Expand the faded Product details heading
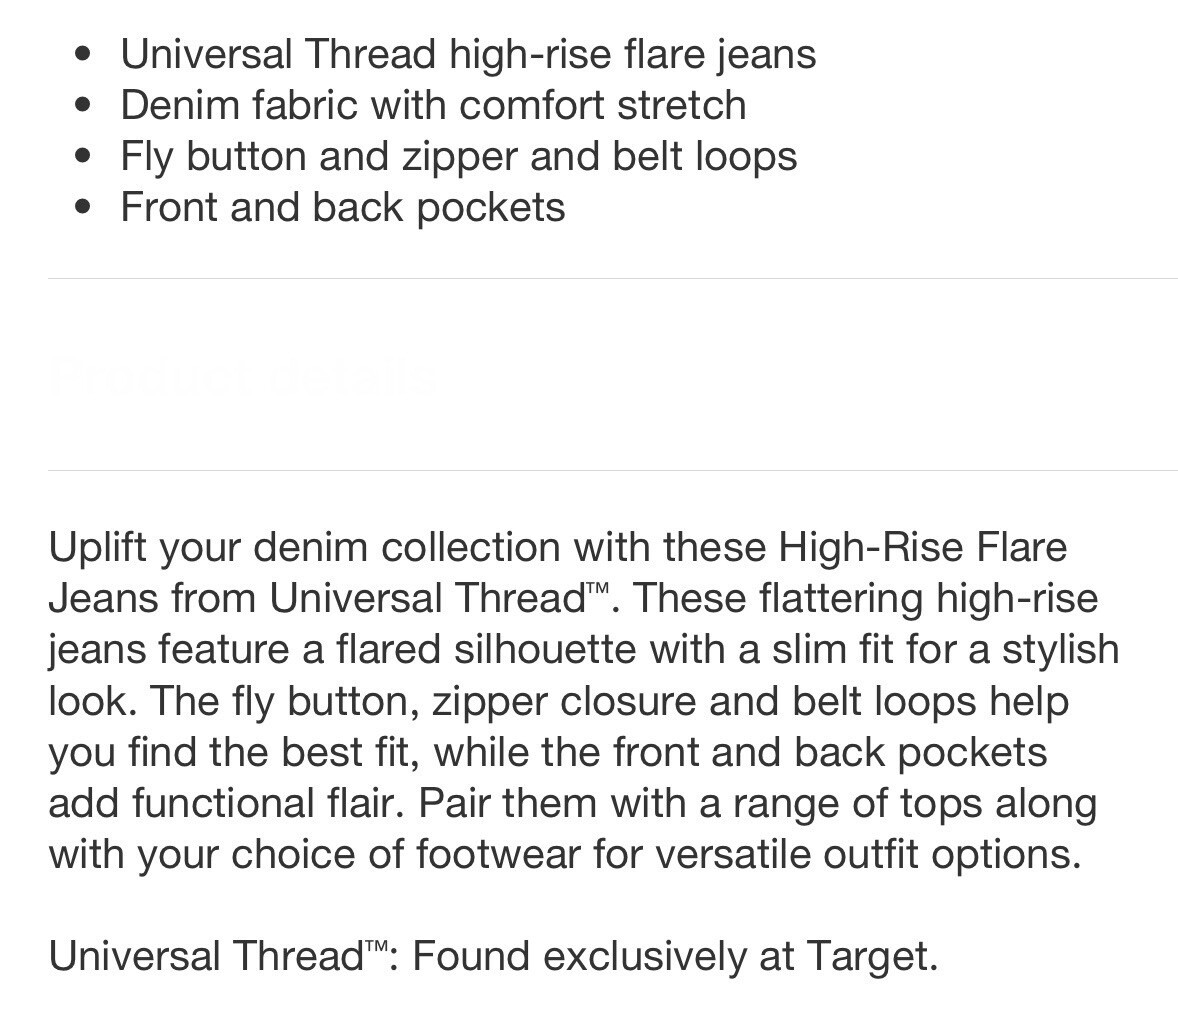The width and height of the screenshot is (1178, 1013). [x=242, y=375]
